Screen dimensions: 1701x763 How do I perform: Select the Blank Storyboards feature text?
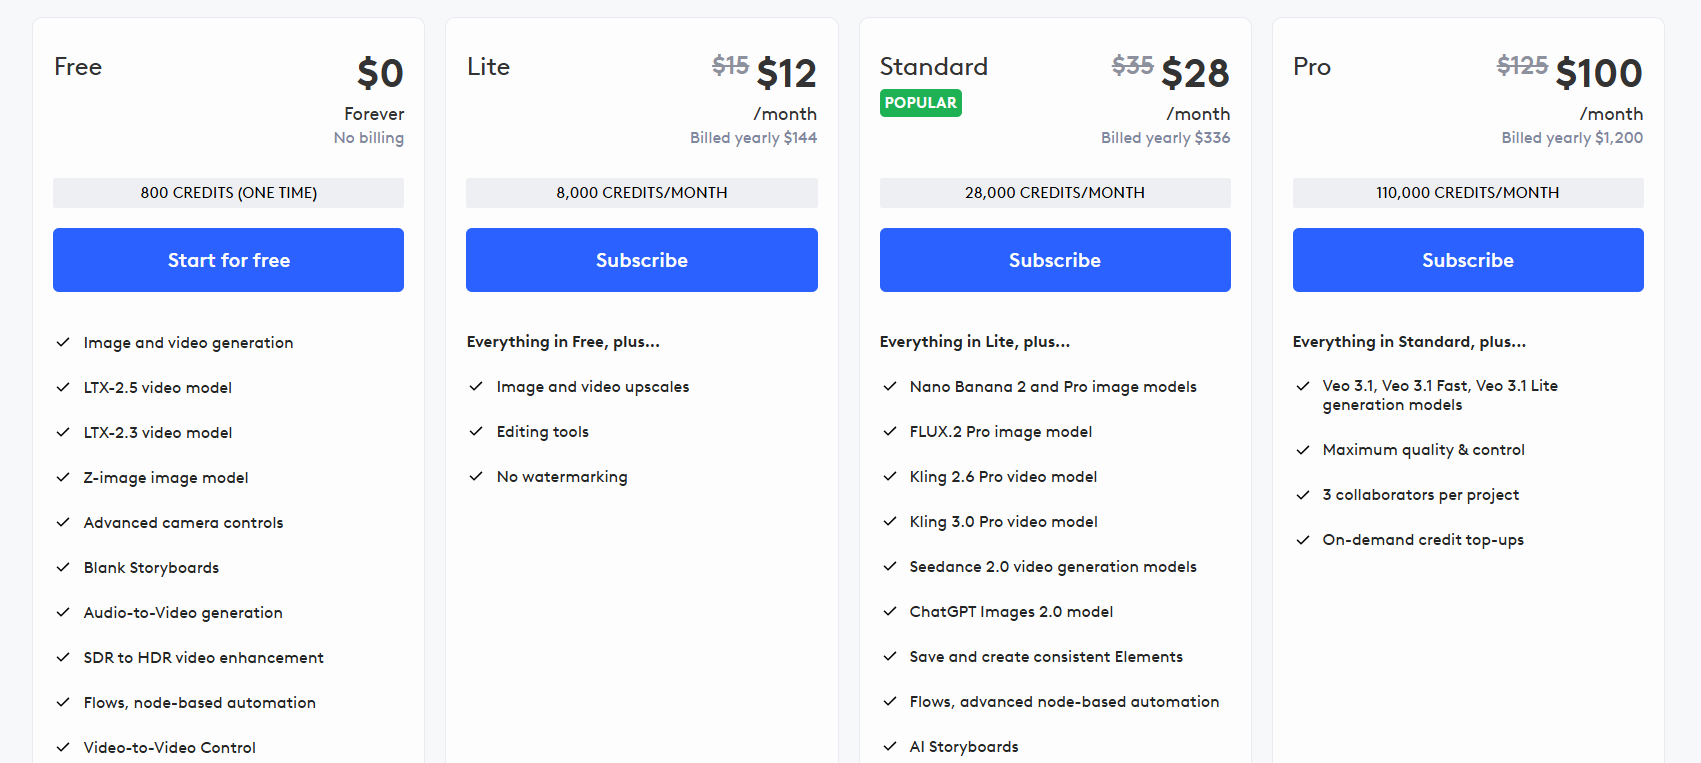(x=151, y=568)
